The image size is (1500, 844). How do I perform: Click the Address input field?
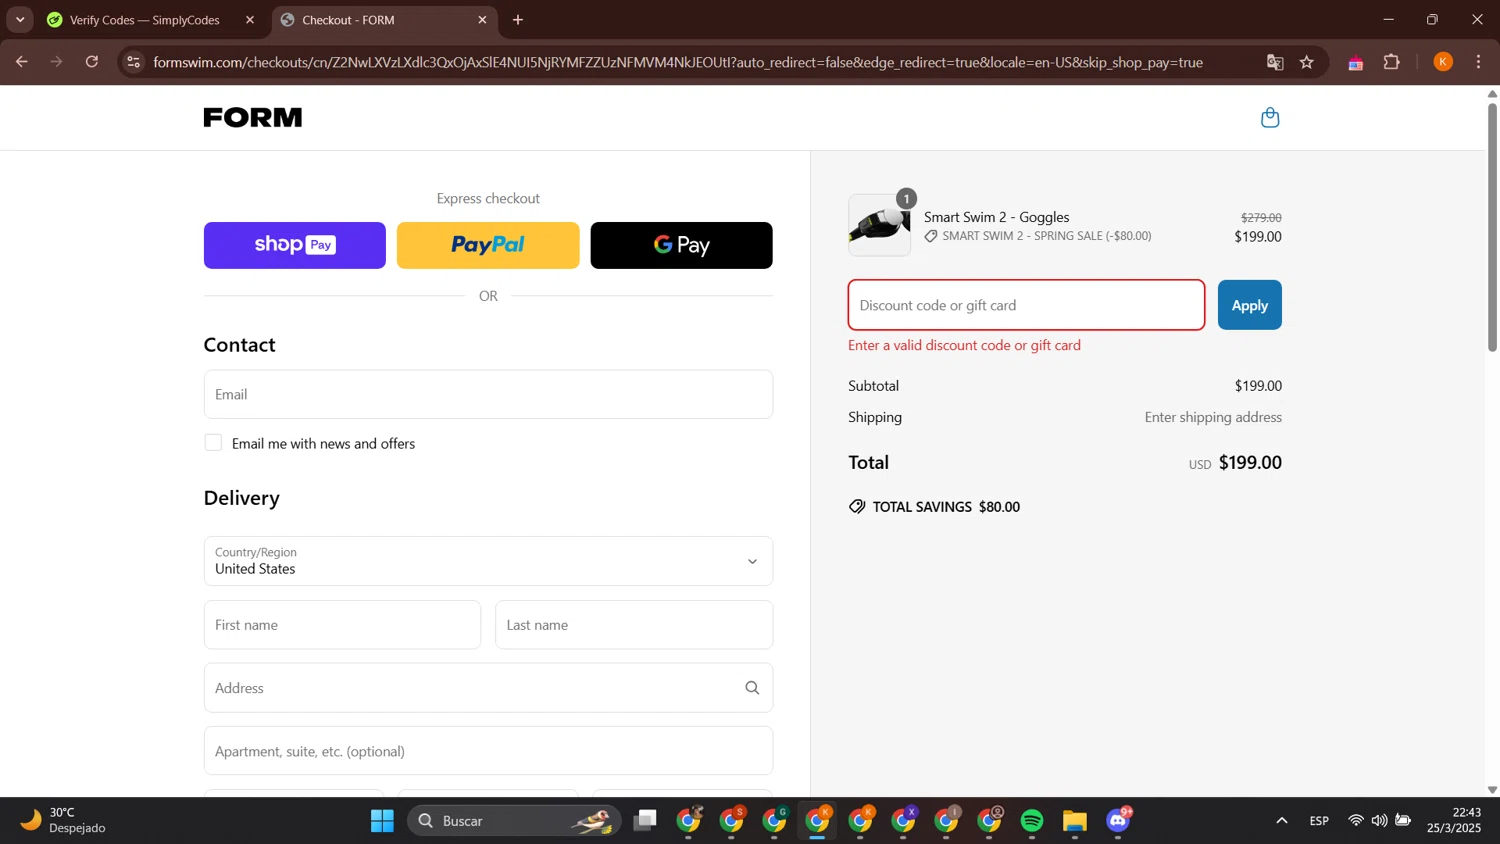click(x=488, y=688)
